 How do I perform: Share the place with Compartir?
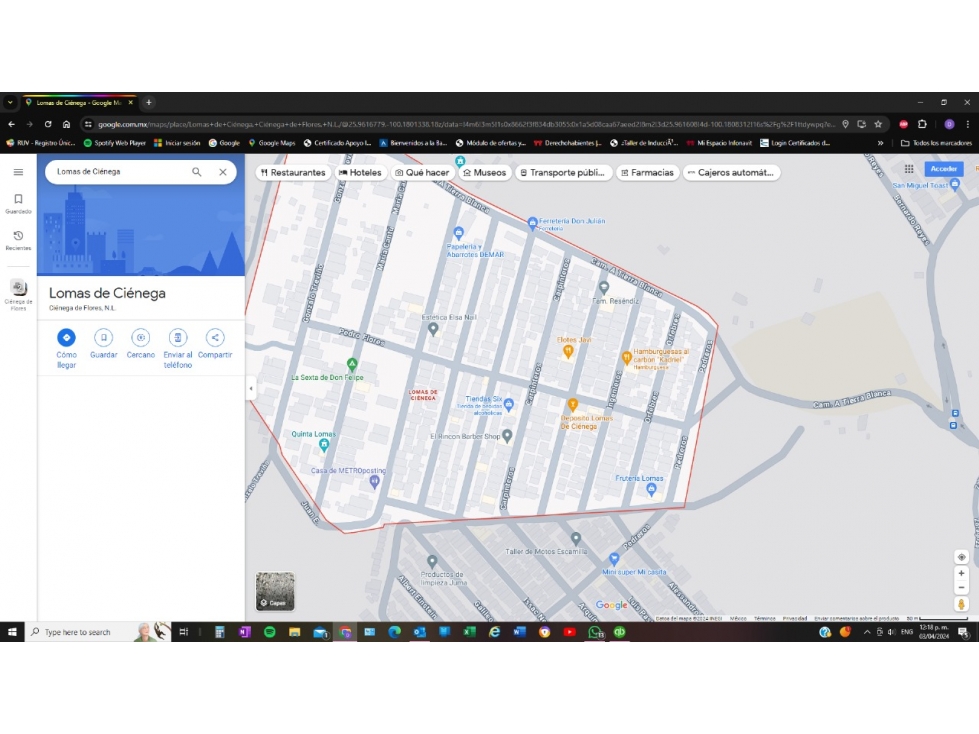pos(215,344)
